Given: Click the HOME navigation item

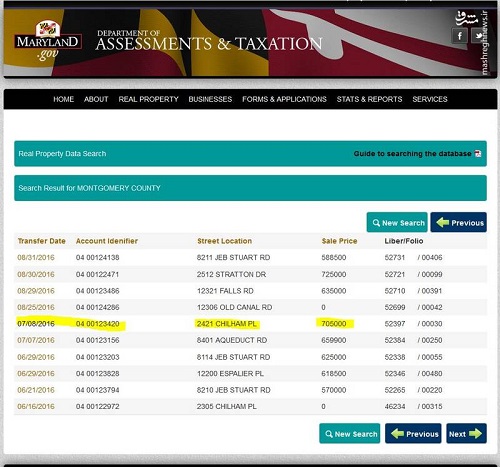Looking at the screenshot, I should click(64, 99).
